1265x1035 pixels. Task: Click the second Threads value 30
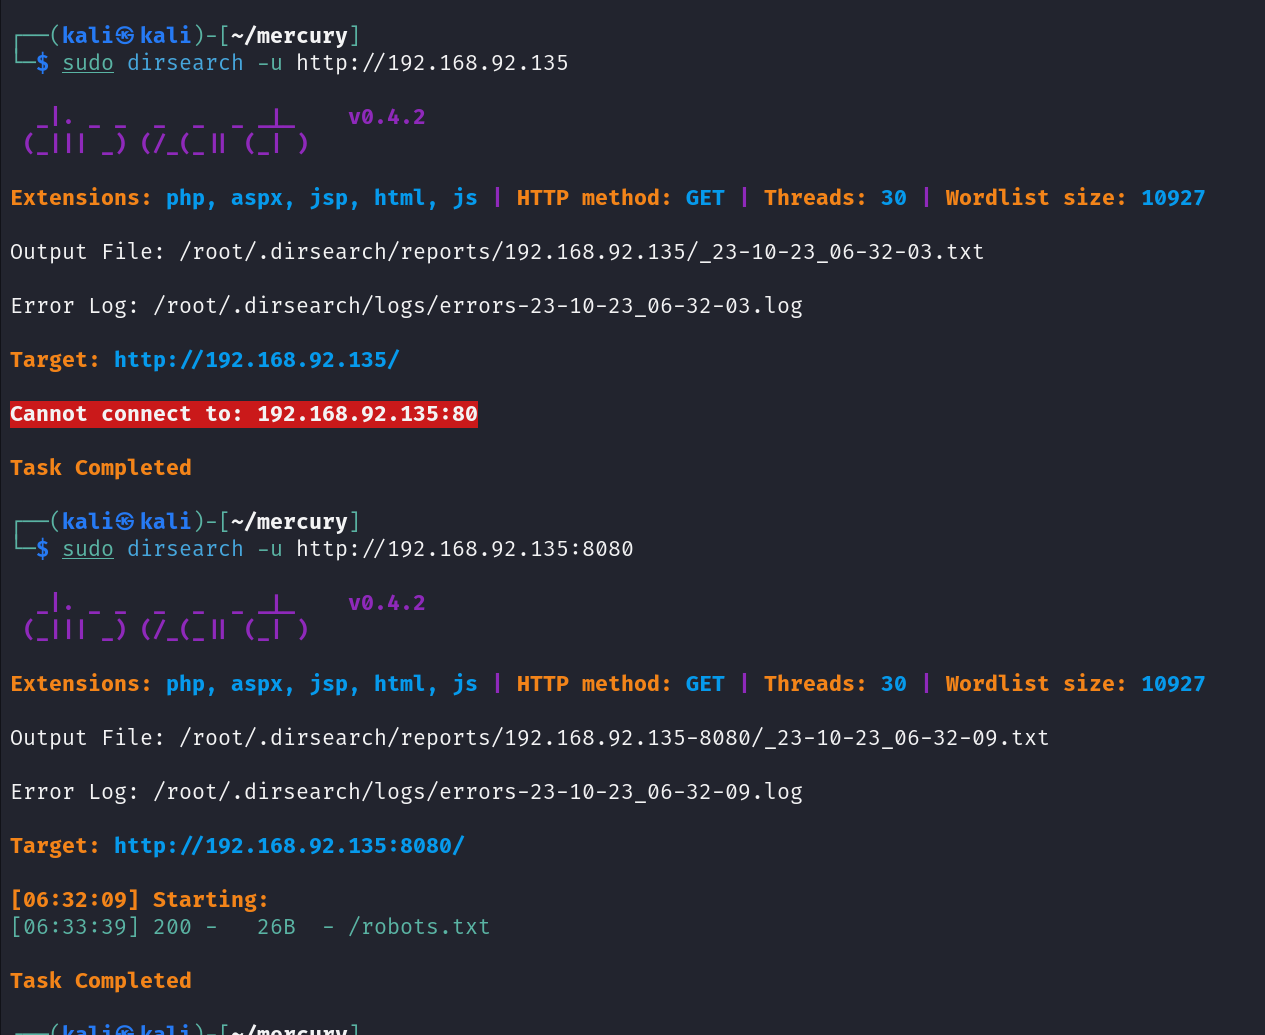(893, 684)
